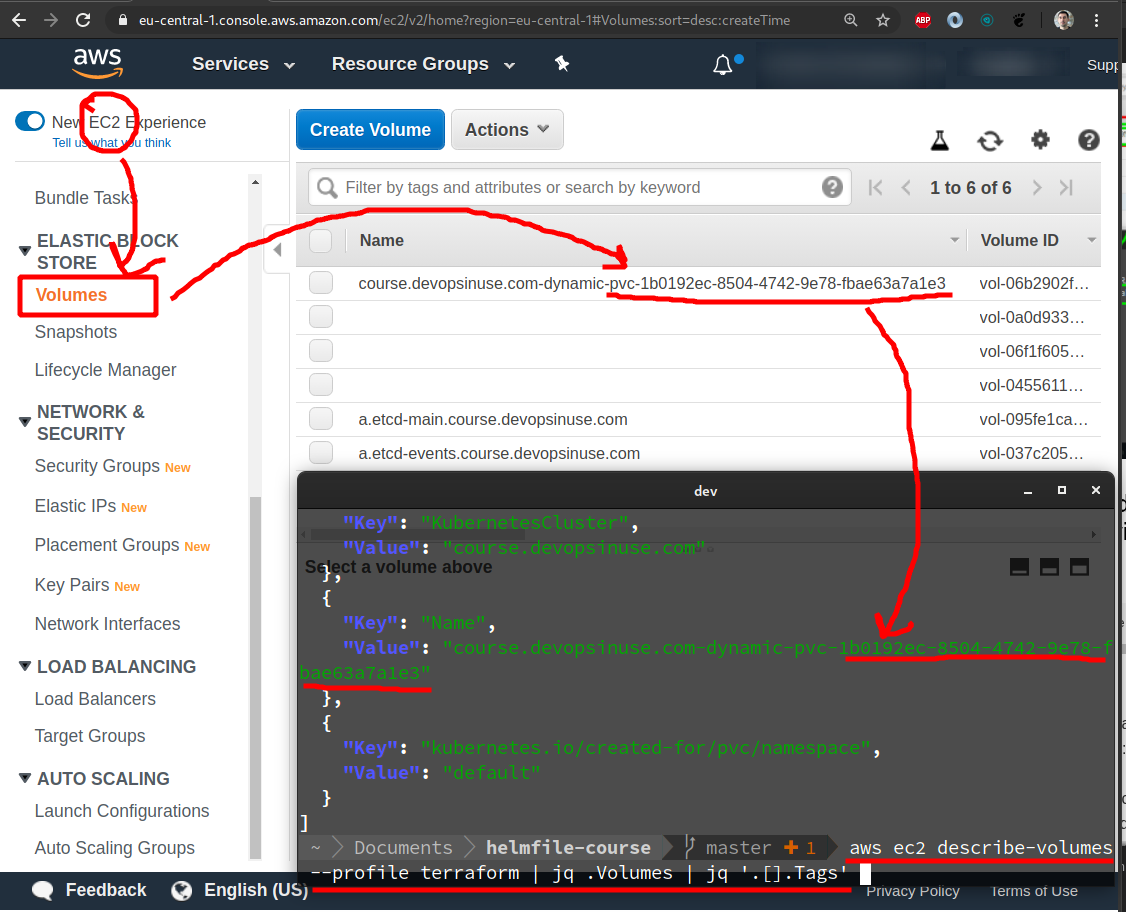Click the Feedback button text
The height and width of the screenshot is (912, 1126).
(x=106, y=890)
